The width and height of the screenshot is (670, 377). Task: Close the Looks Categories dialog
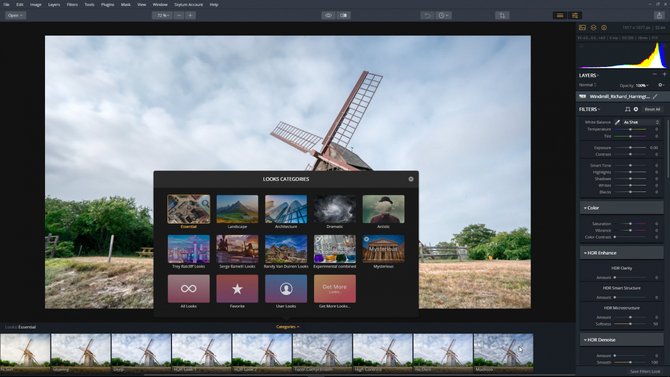411,179
